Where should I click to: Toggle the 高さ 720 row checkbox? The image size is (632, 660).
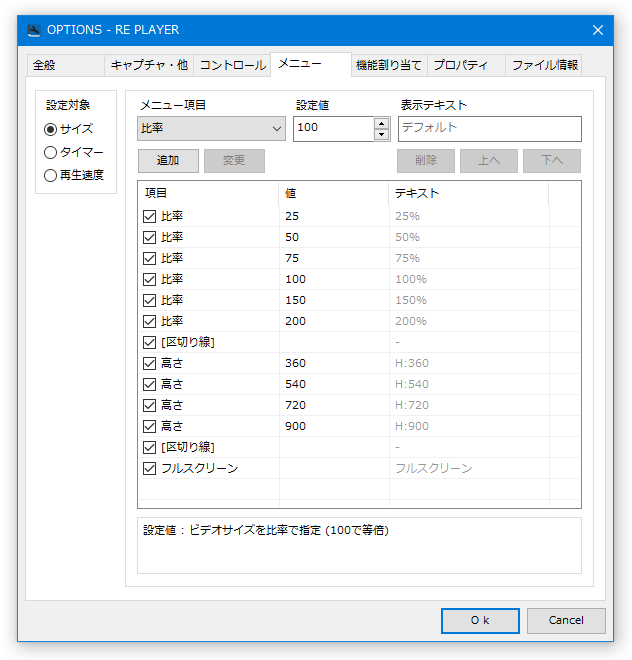(x=149, y=405)
